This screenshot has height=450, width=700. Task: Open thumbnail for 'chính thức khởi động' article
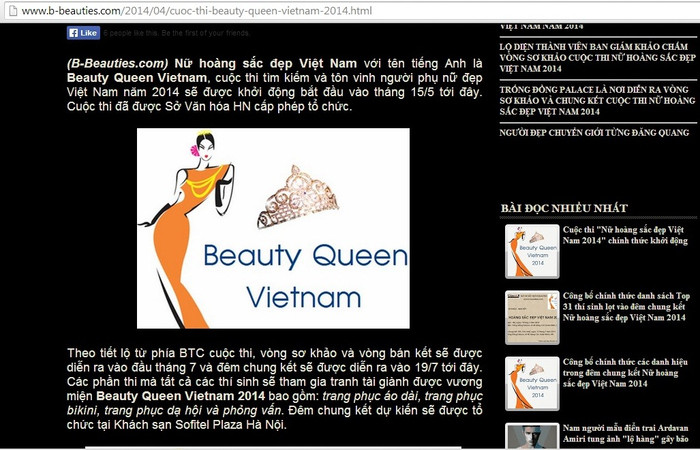532,251
